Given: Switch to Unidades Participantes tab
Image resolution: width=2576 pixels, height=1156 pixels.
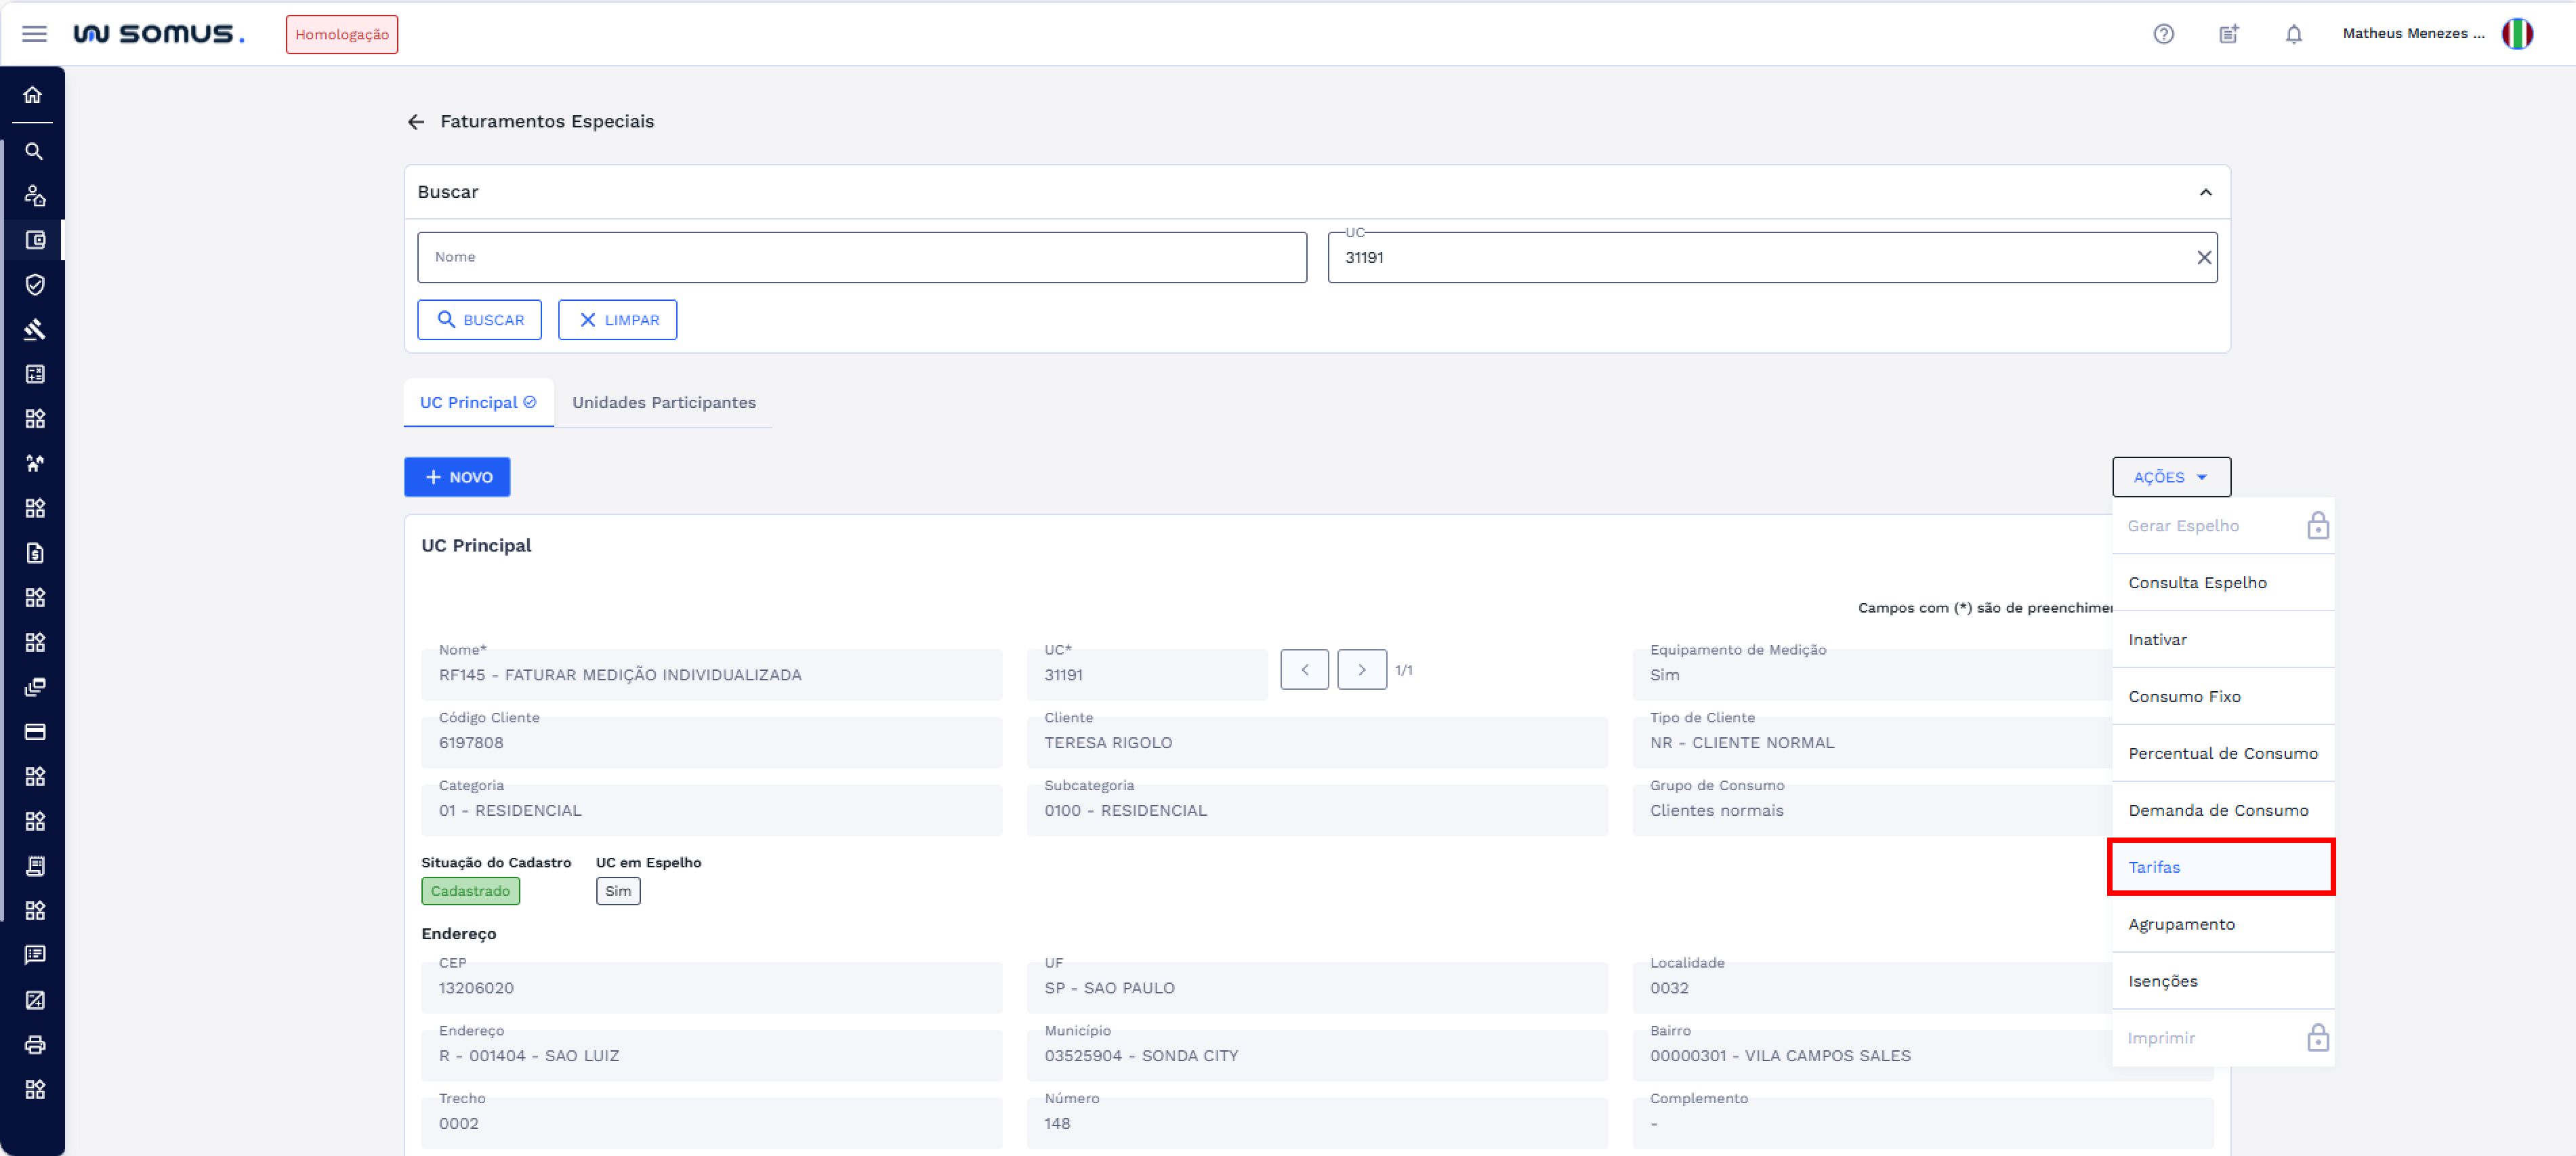Looking at the screenshot, I should [663, 402].
